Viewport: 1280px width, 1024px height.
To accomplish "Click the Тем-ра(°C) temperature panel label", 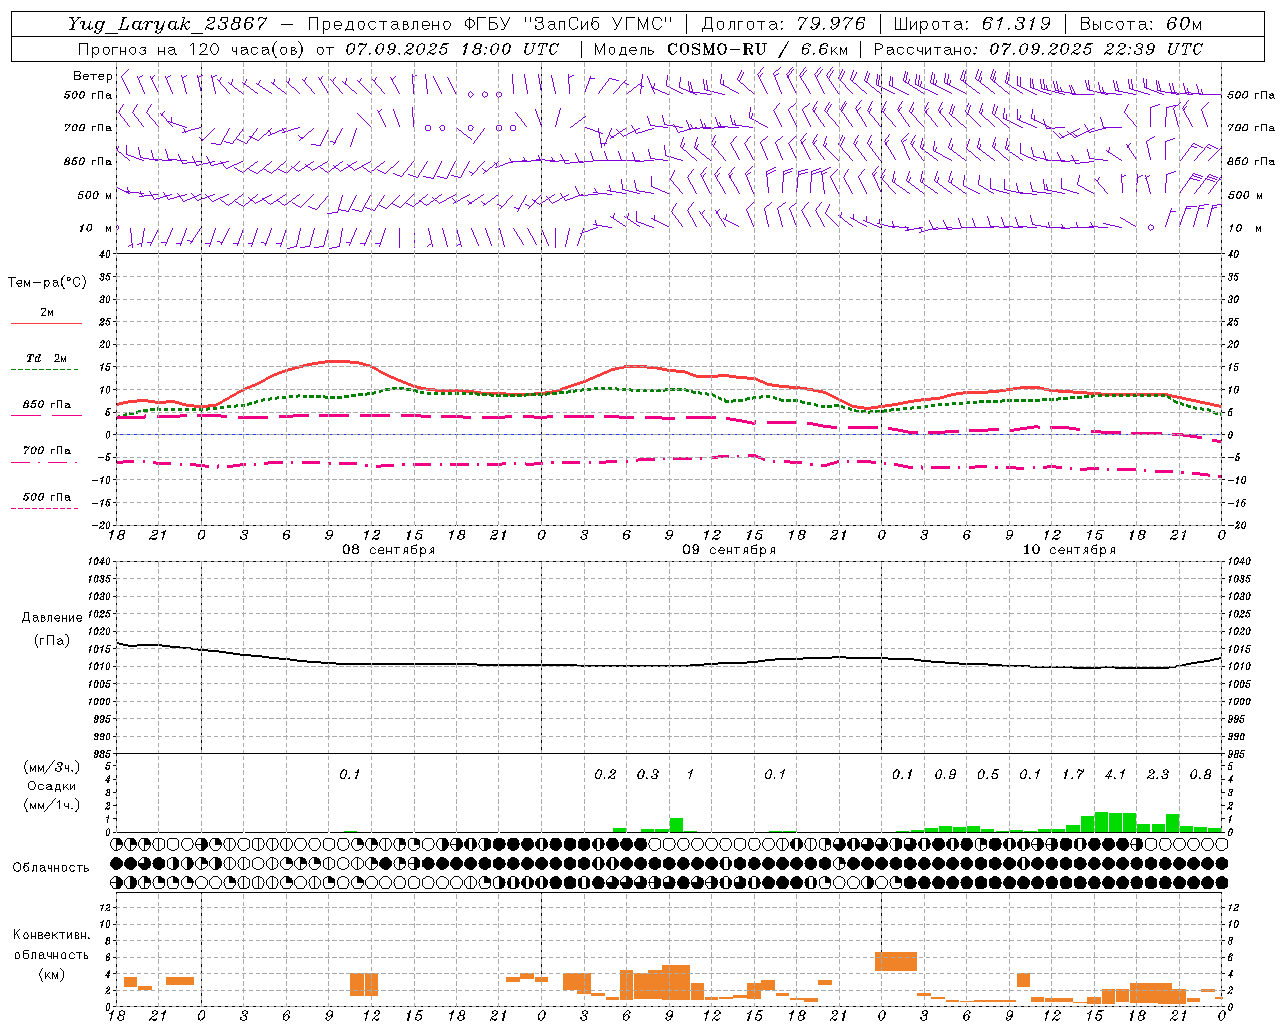I will click(x=47, y=283).
